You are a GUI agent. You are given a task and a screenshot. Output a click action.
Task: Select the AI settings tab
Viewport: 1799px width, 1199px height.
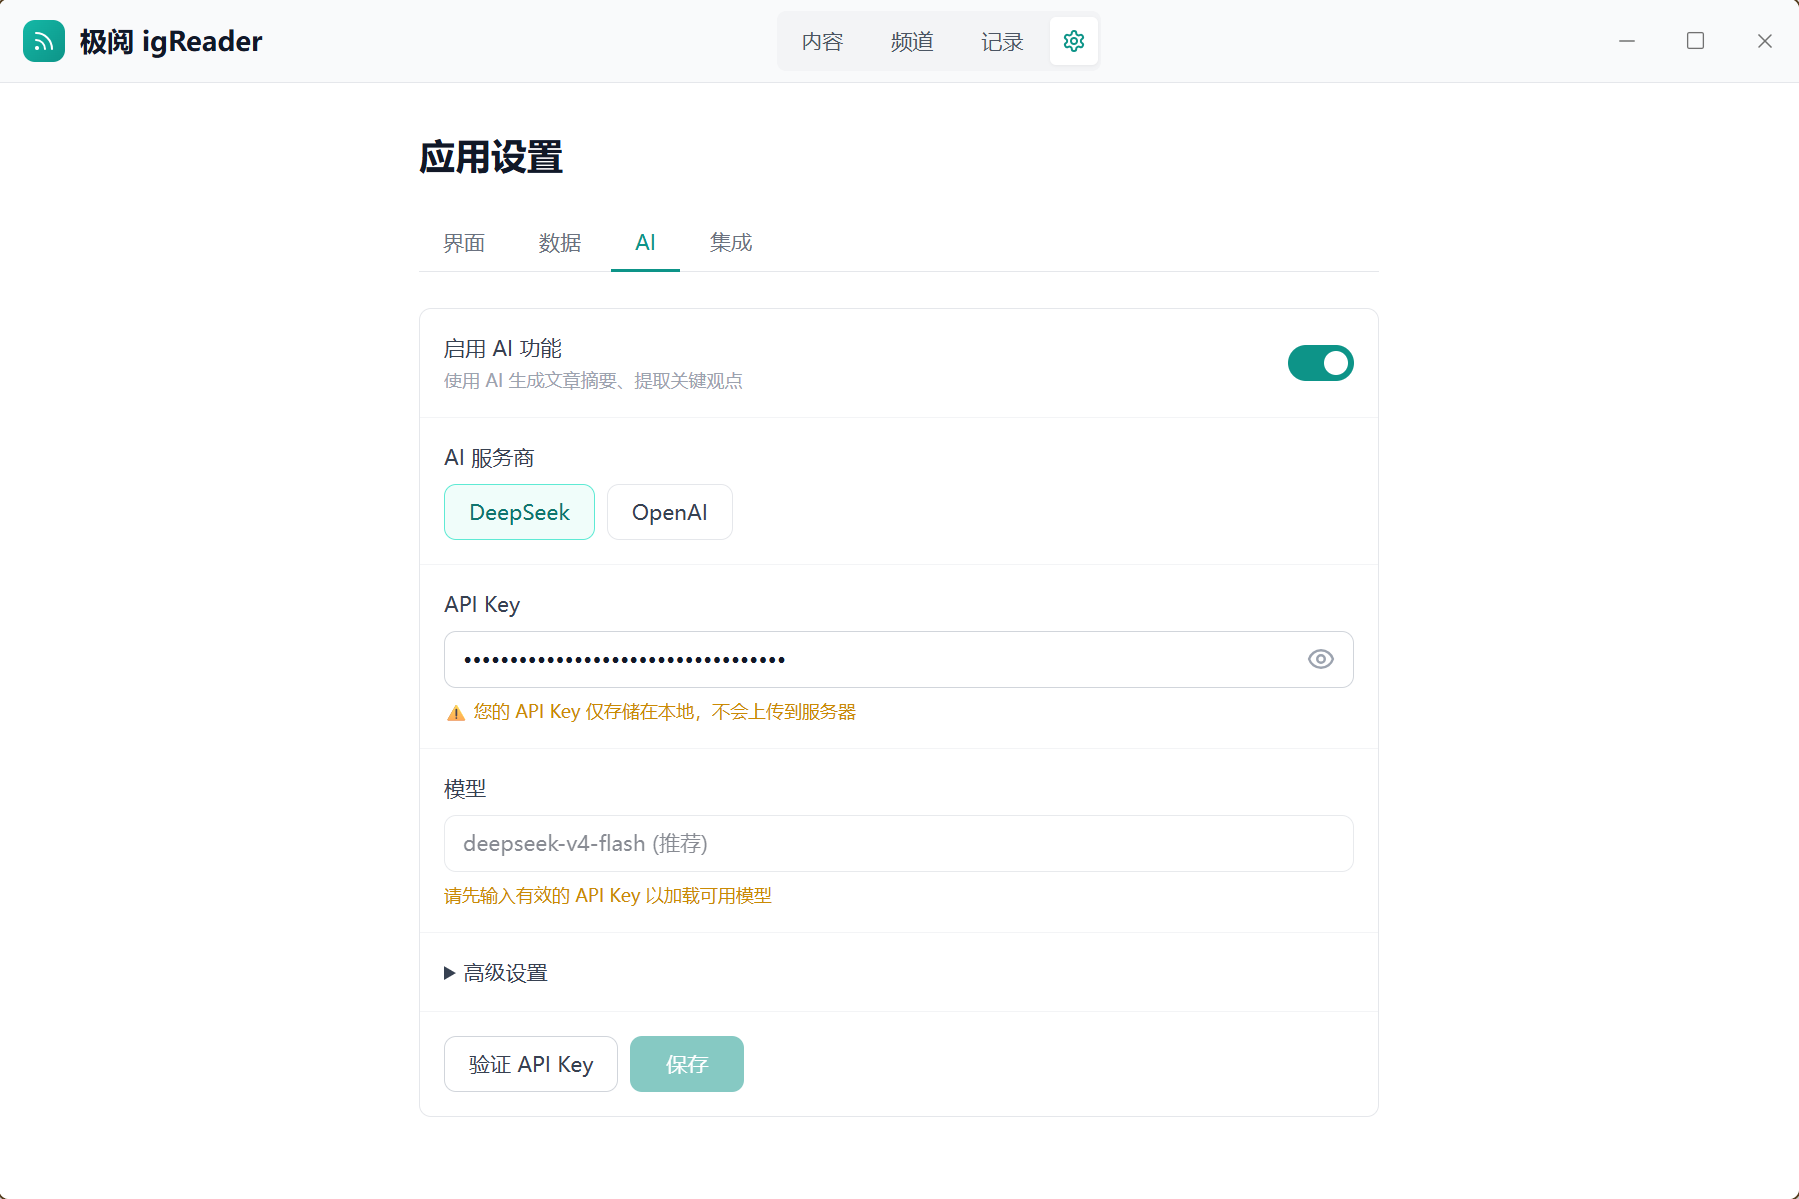click(x=646, y=243)
